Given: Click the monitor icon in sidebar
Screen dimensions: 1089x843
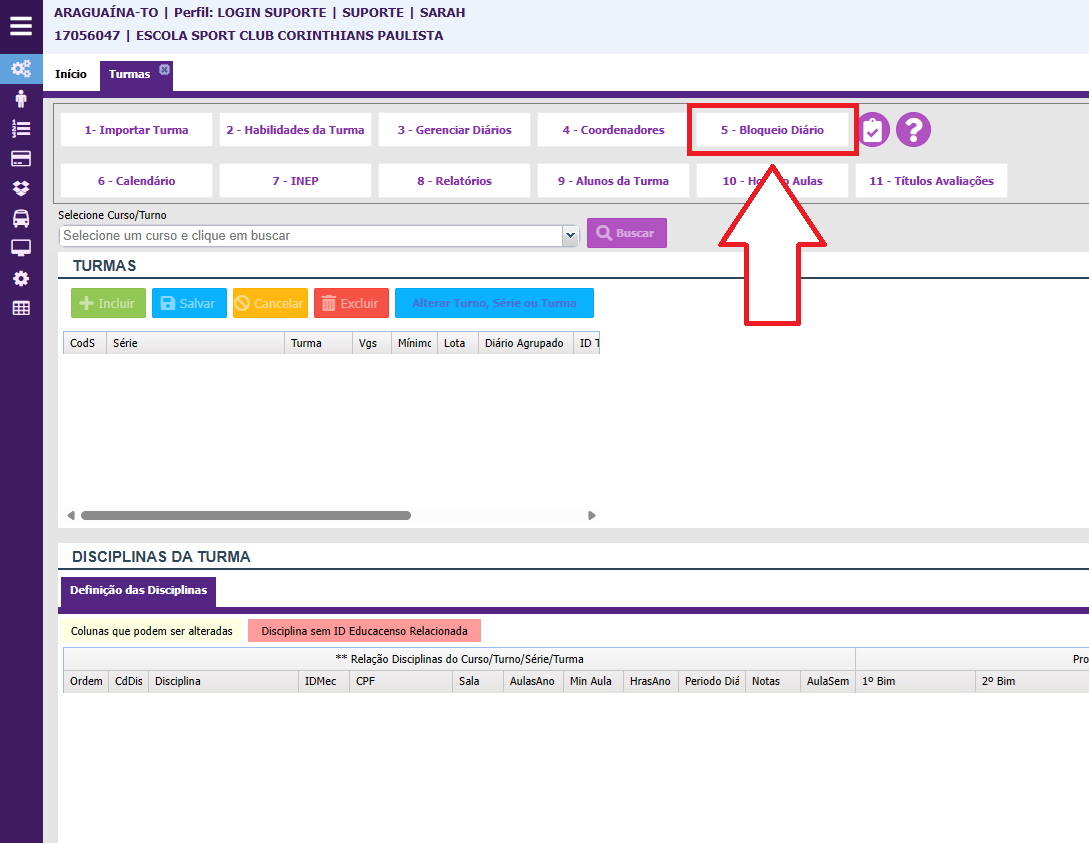Looking at the screenshot, I should point(21,248).
